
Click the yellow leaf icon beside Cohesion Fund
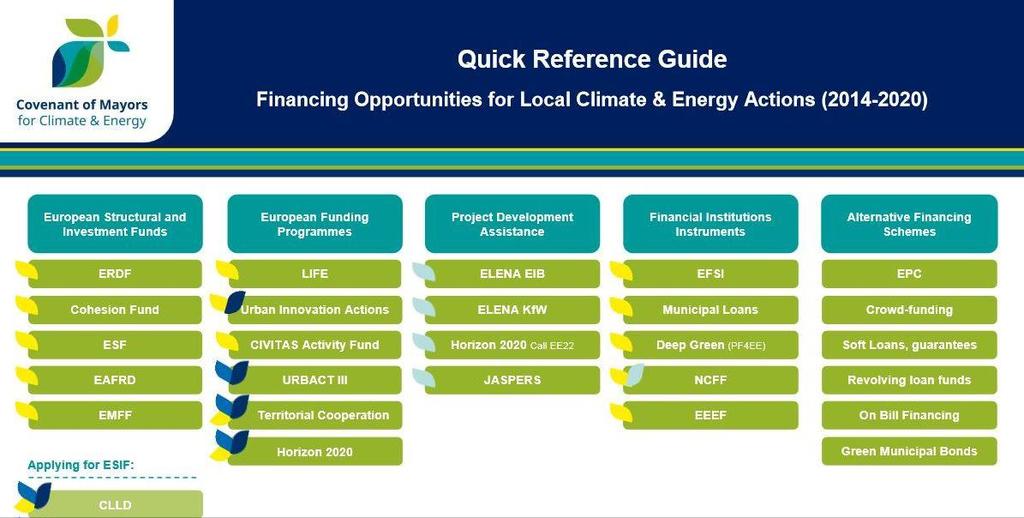[26, 306]
